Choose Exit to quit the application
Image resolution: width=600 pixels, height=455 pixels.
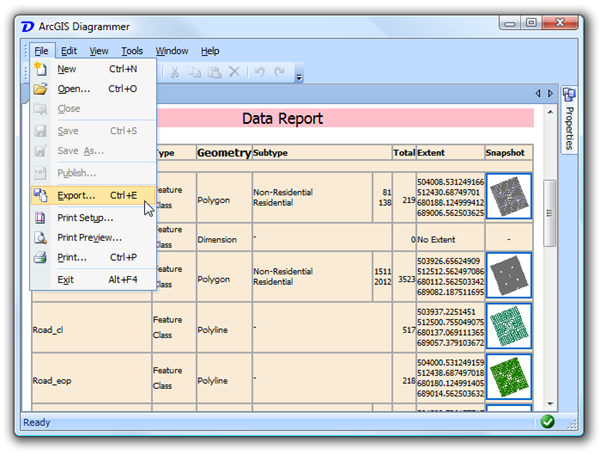(x=65, y=280)
